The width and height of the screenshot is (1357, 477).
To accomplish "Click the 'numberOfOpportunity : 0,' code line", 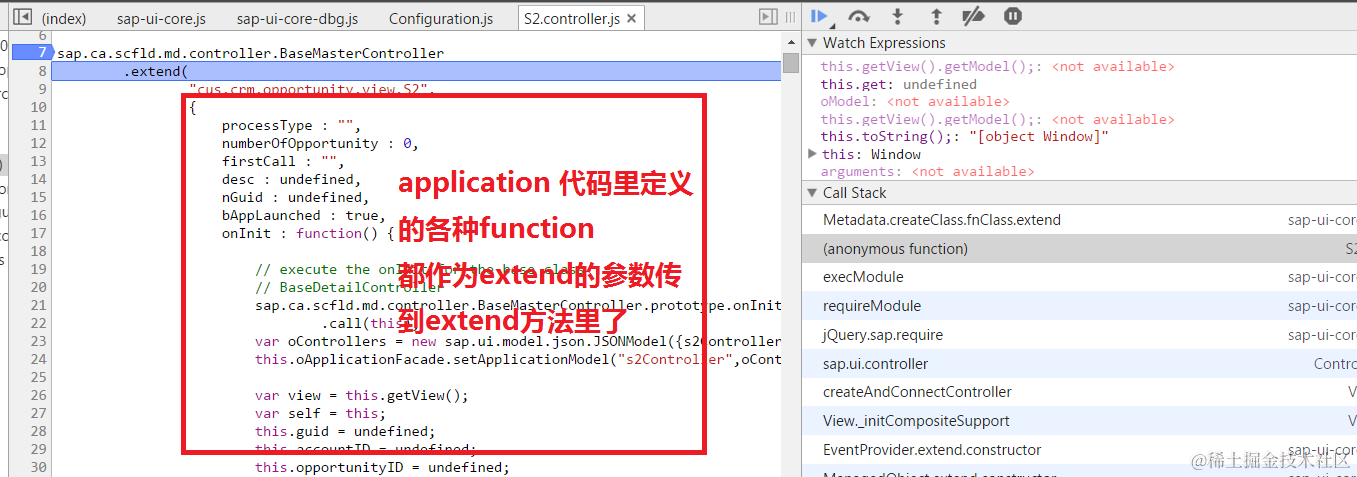I will tap(320, 143).
